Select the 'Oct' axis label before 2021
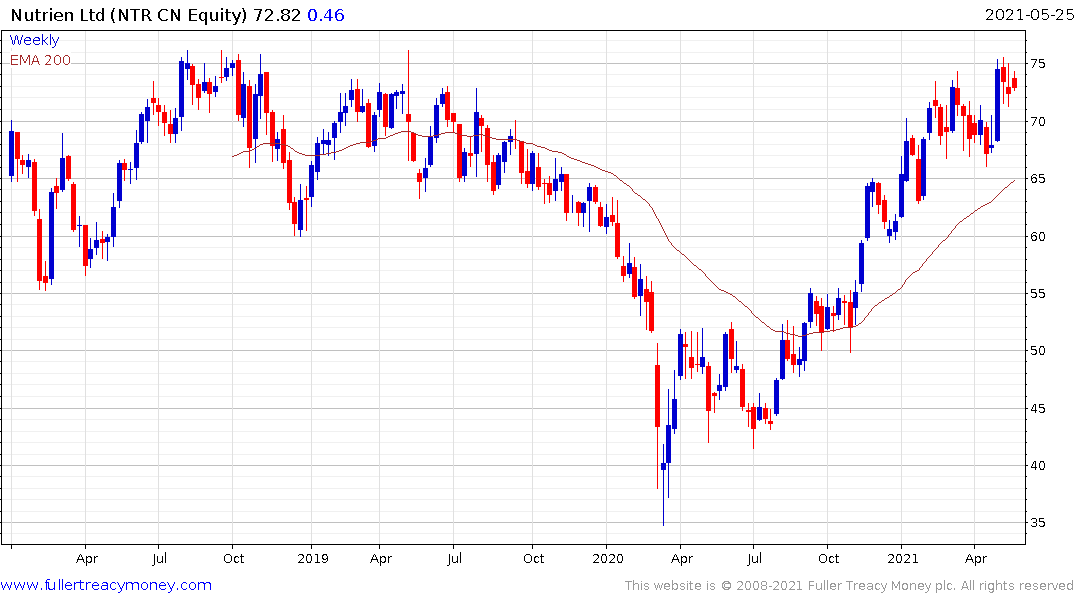1075x600 pixels. pos(828,558)
